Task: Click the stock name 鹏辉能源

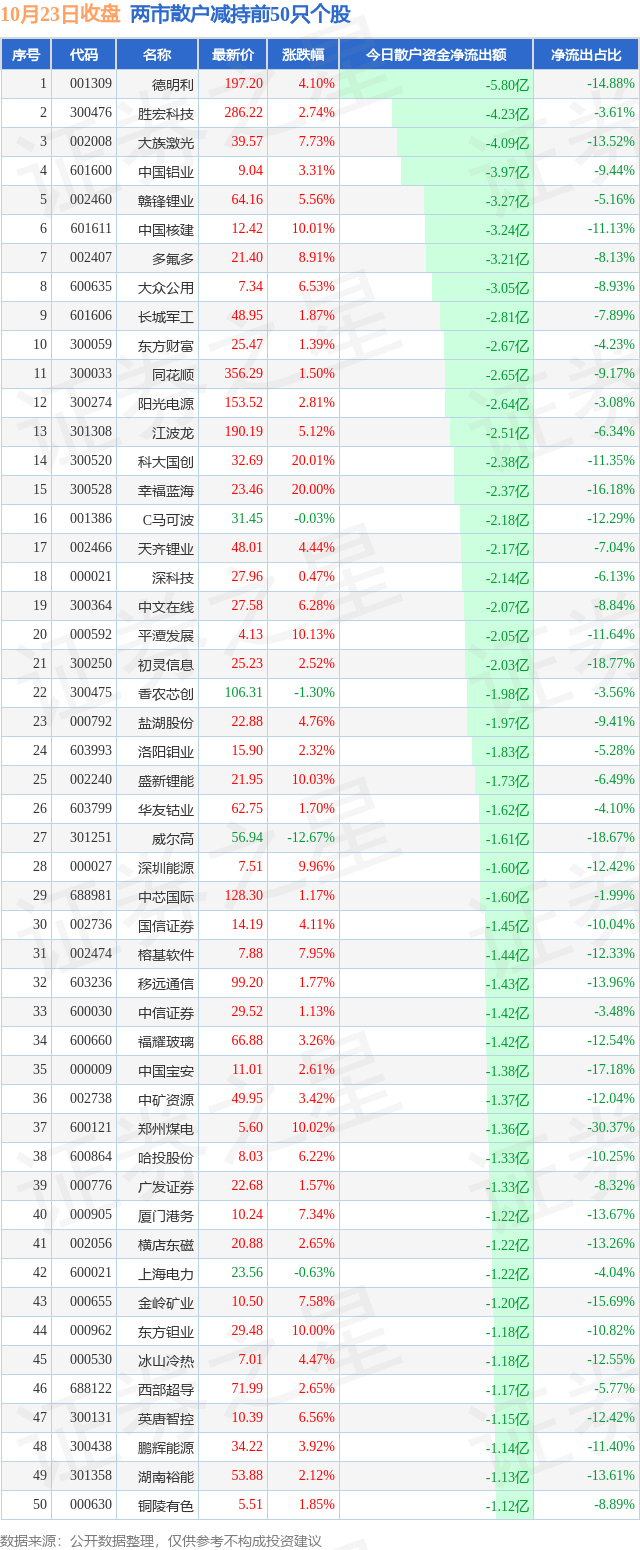Action: pos(165,1447)
